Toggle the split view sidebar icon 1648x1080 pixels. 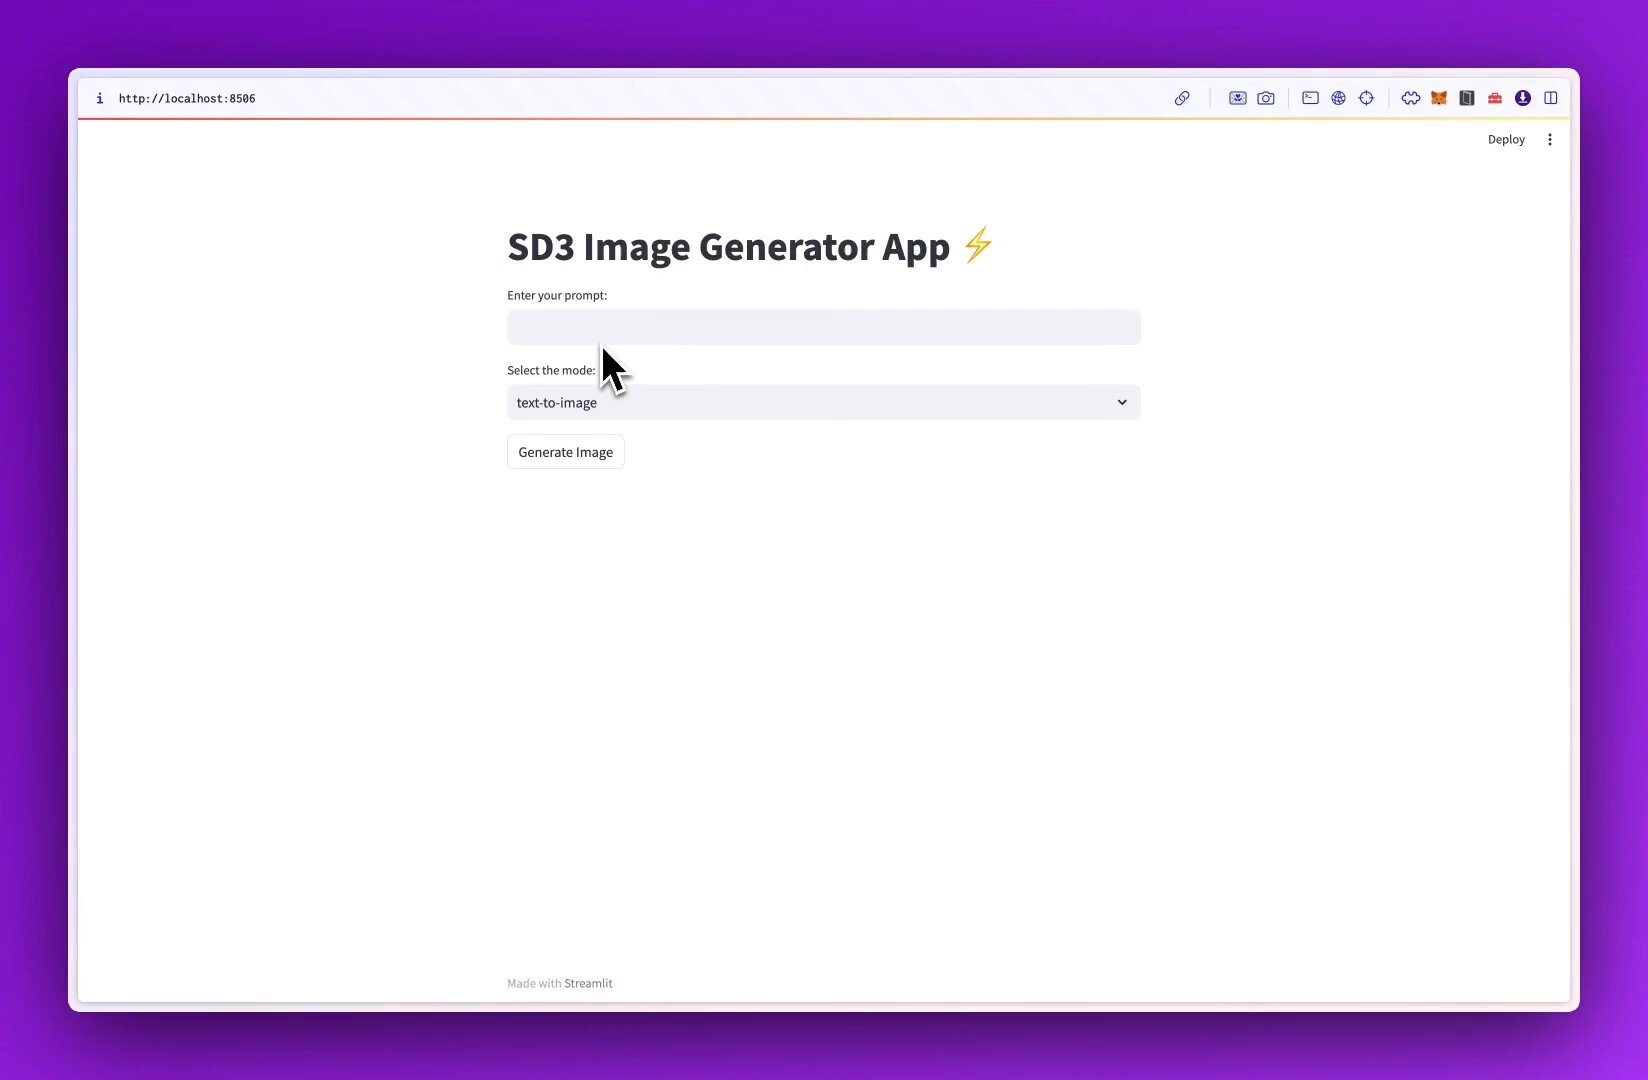click(x=1551, y=98)
